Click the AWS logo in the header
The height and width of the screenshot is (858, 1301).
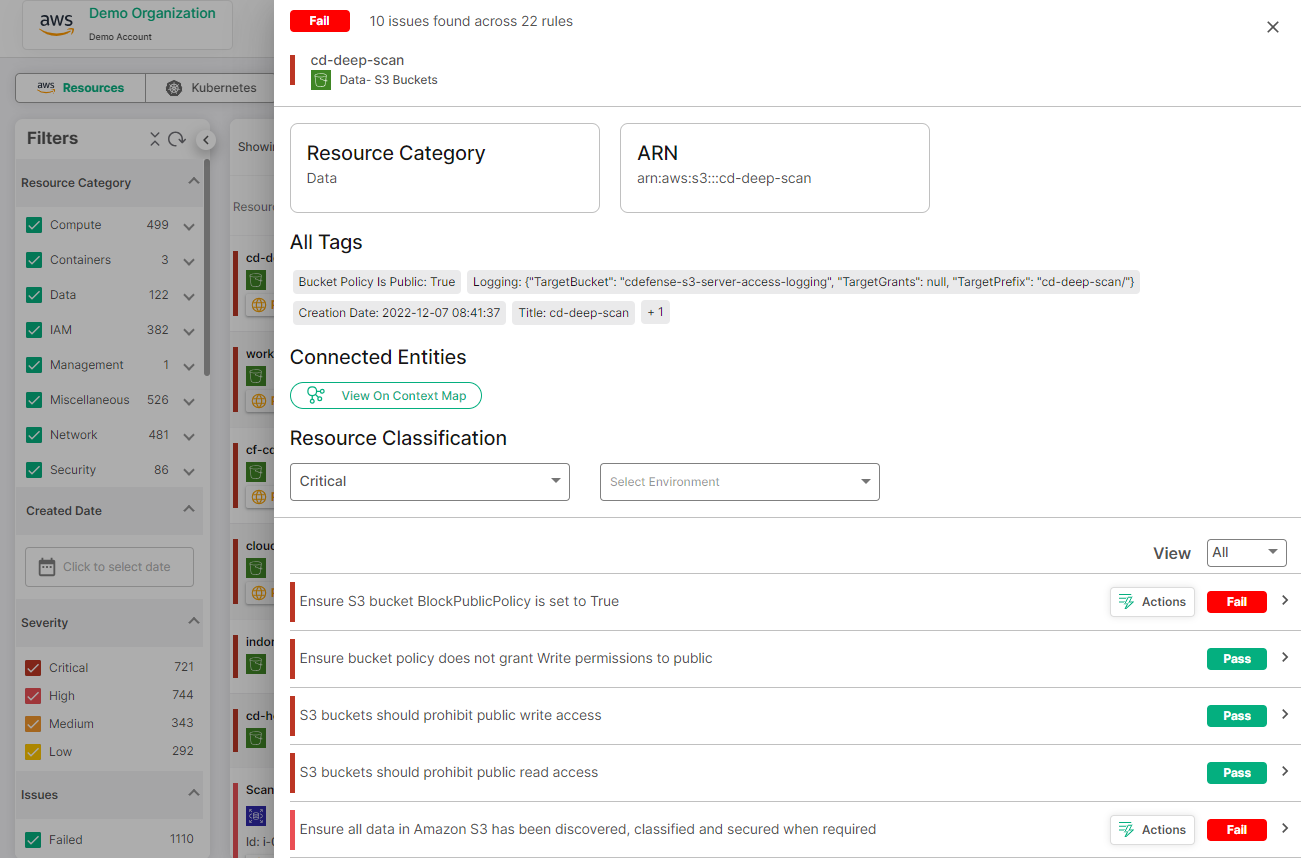tap(56, 24)
